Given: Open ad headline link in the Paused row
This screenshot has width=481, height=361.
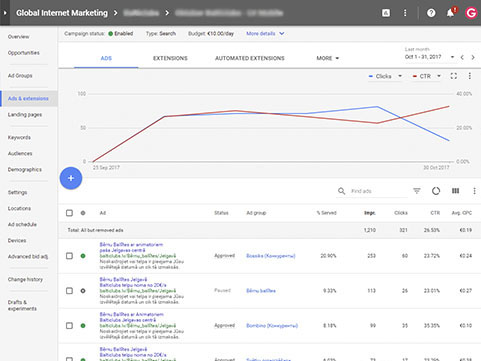Looking at the screenshot, I should 133,282.
